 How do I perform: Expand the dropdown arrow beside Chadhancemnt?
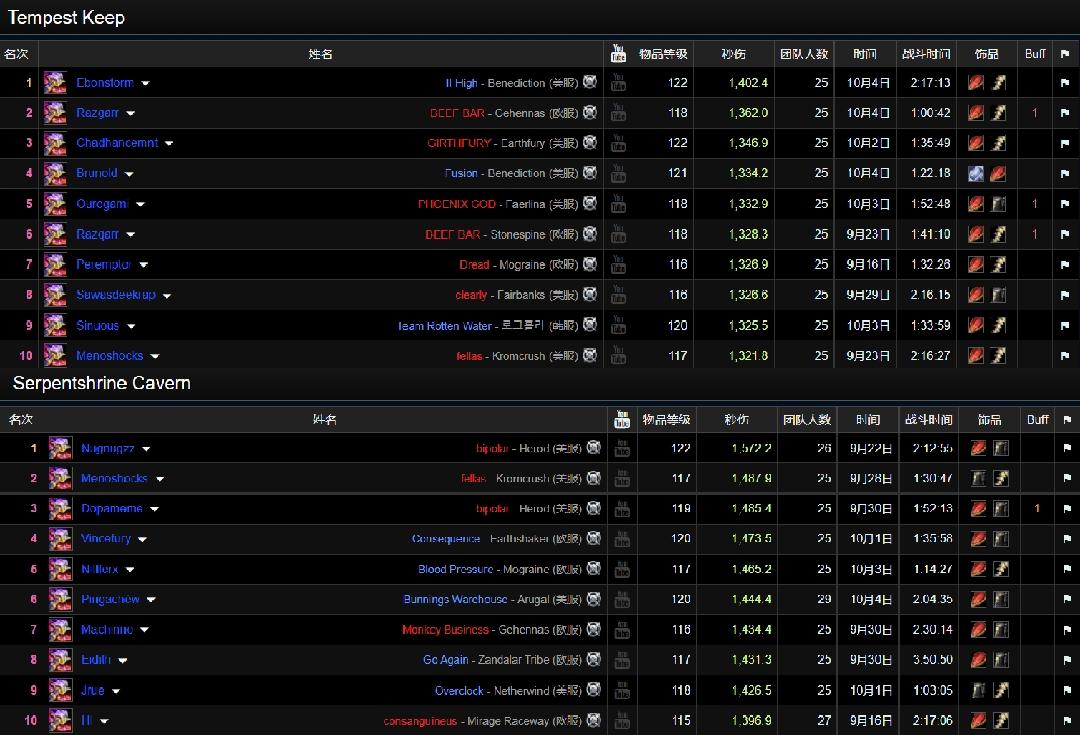[x=169, y=144]
